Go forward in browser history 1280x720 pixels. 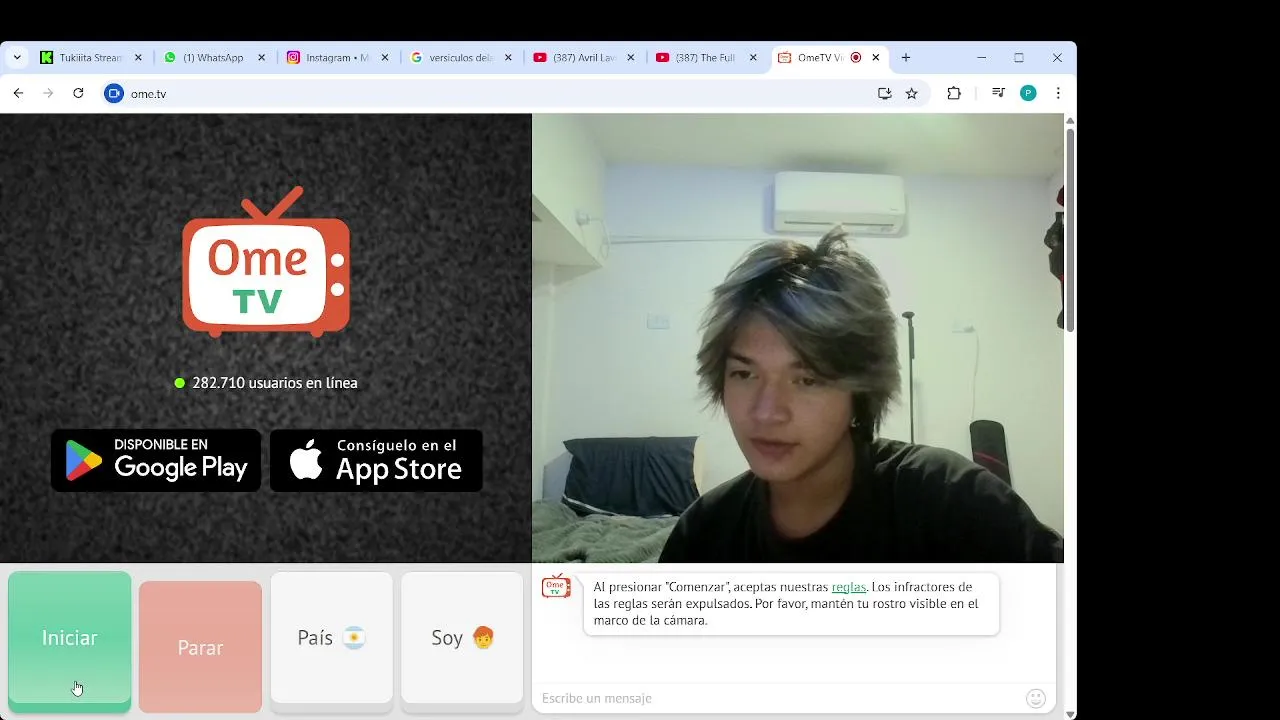pos(48,93)
